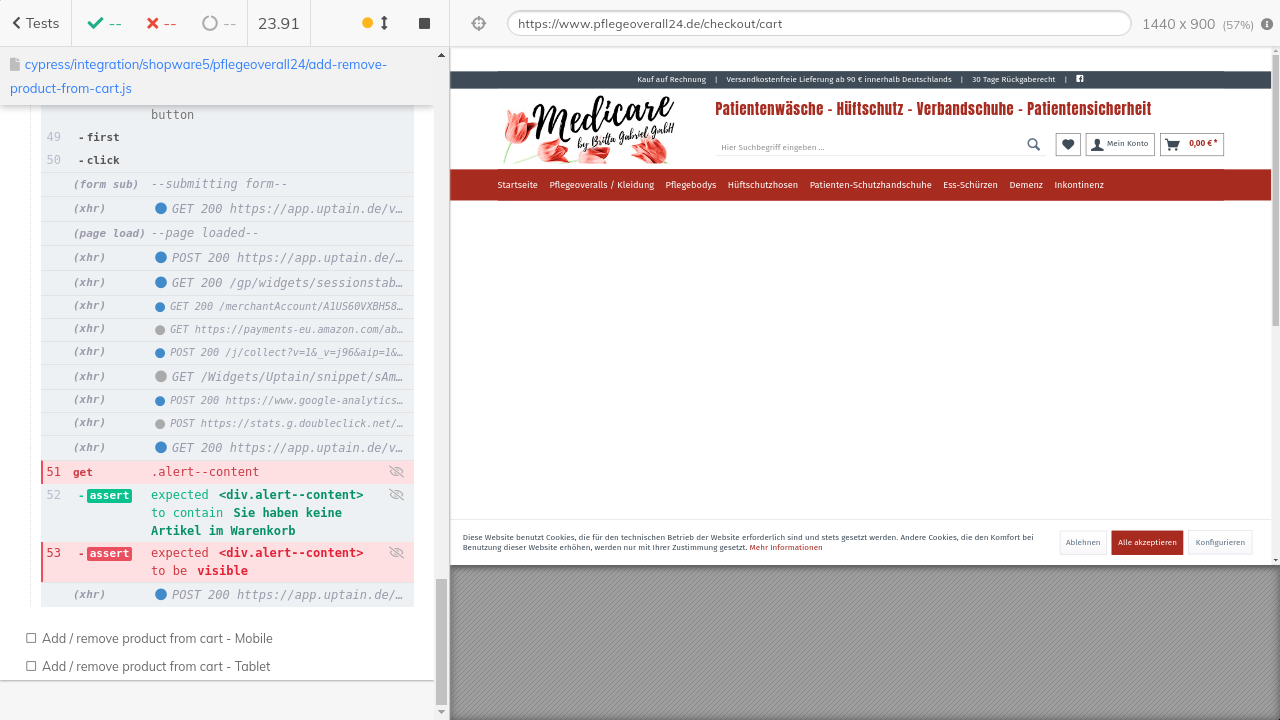Expand 'Add / remove product from cart - Mobile' test
This screenshot has width=1280, height=720.
(157, 638)
